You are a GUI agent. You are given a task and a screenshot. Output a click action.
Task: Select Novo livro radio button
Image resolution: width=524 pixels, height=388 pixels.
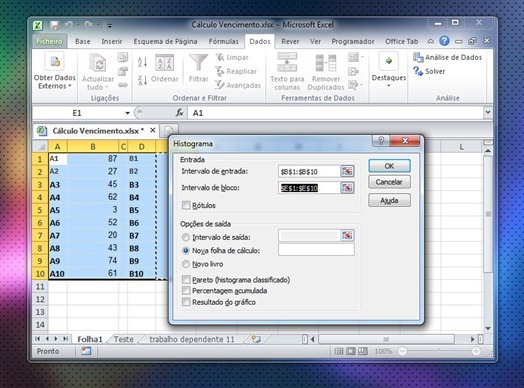click(186, 264)
